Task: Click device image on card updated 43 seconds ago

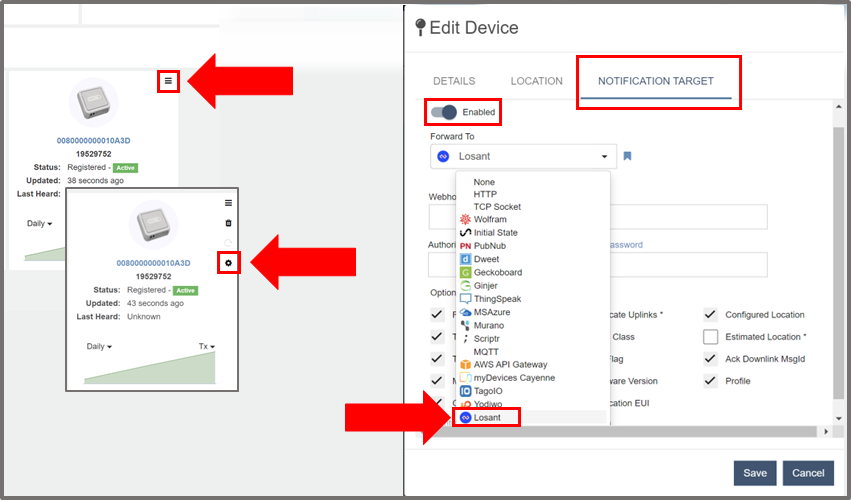Action: coord(154,225)
